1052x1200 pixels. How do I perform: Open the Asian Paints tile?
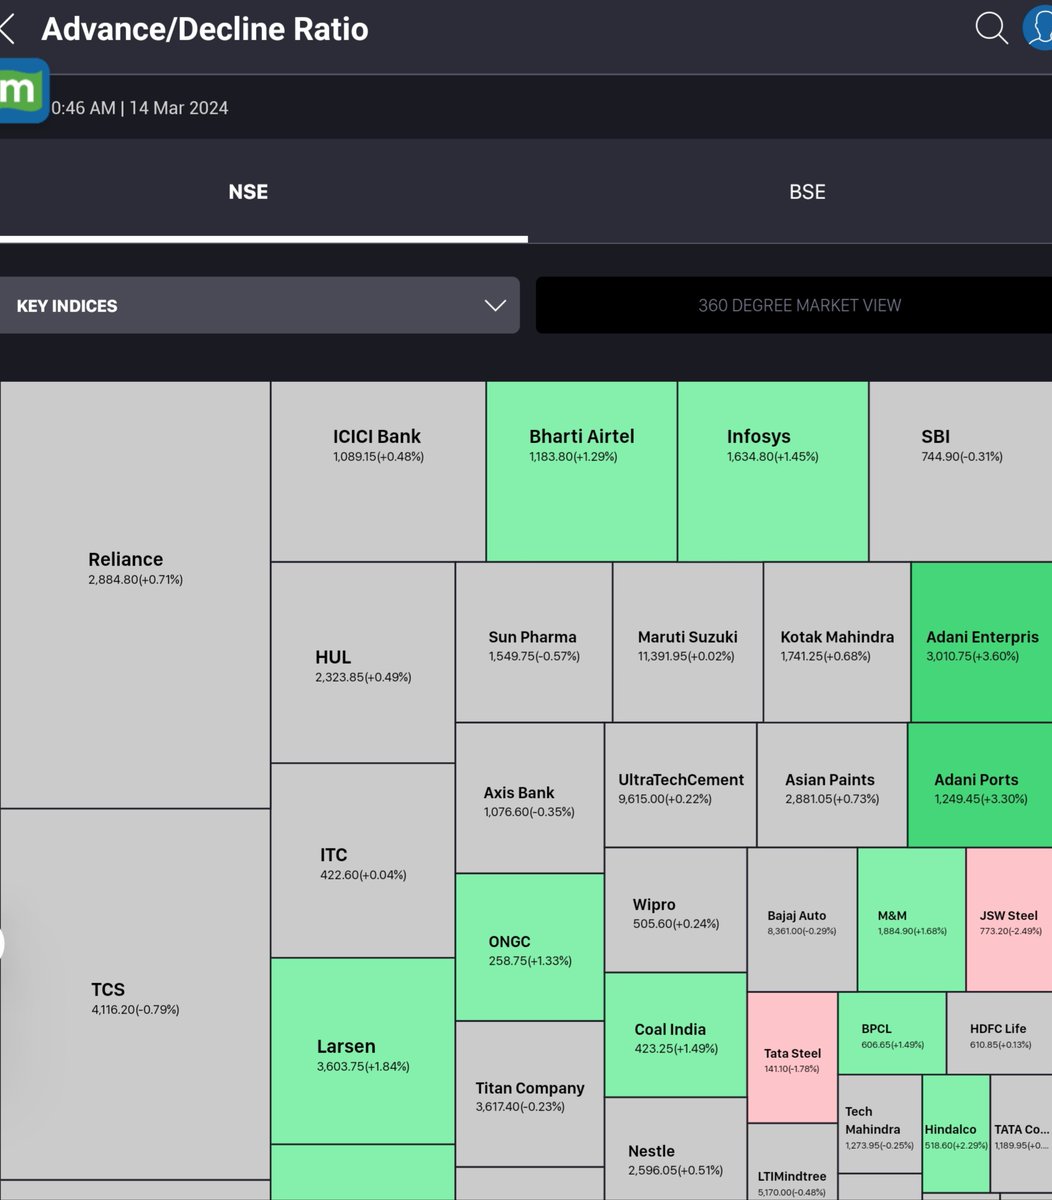click(832, 785)
